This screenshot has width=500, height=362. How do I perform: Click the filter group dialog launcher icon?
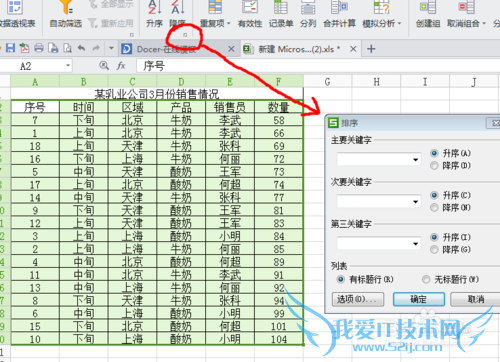[132, 35]
